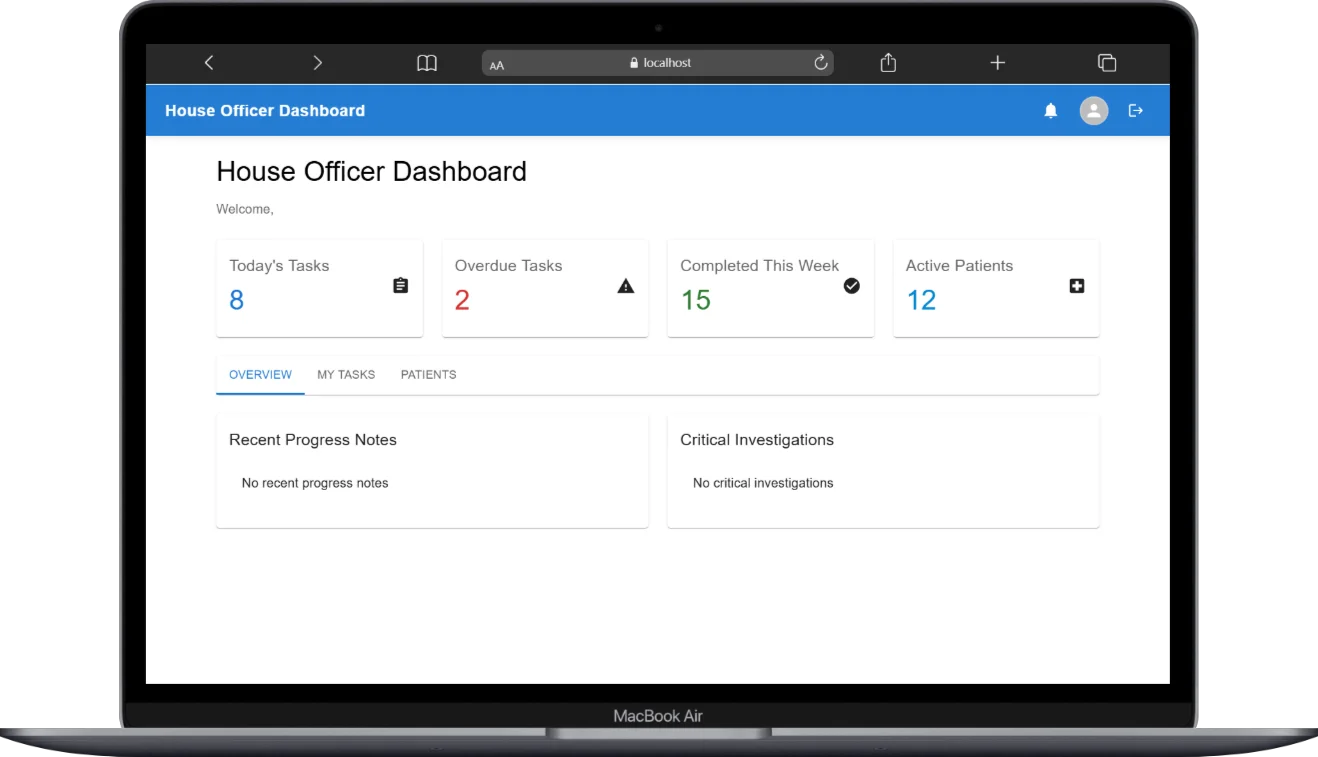The width and height of the screenshot is (1318, 757).
Task: Click the warning triangle on Overdue Tasks card
Action: [626, 285]
